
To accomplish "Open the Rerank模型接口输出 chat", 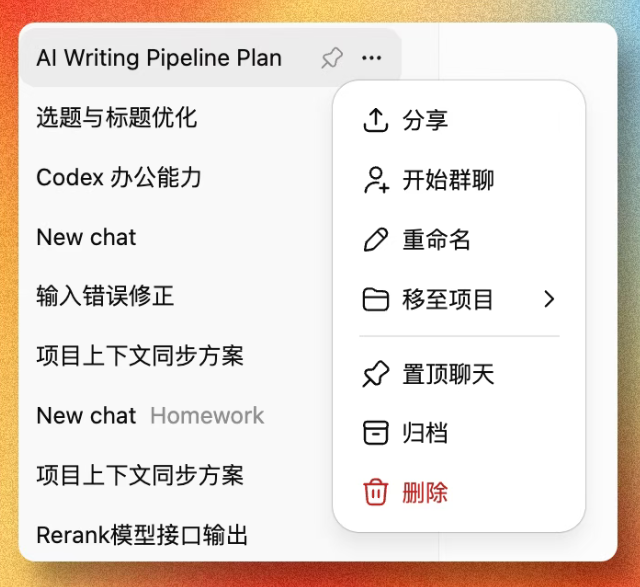I will tap(142, 535).
